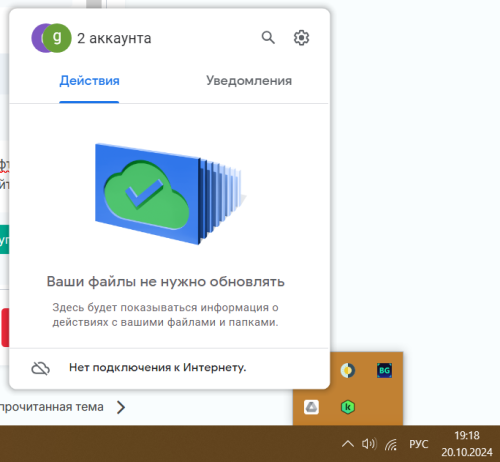500x462 pixels.
Task: Collapse the hidden tray icons chevron
Action: coord(348,444)
